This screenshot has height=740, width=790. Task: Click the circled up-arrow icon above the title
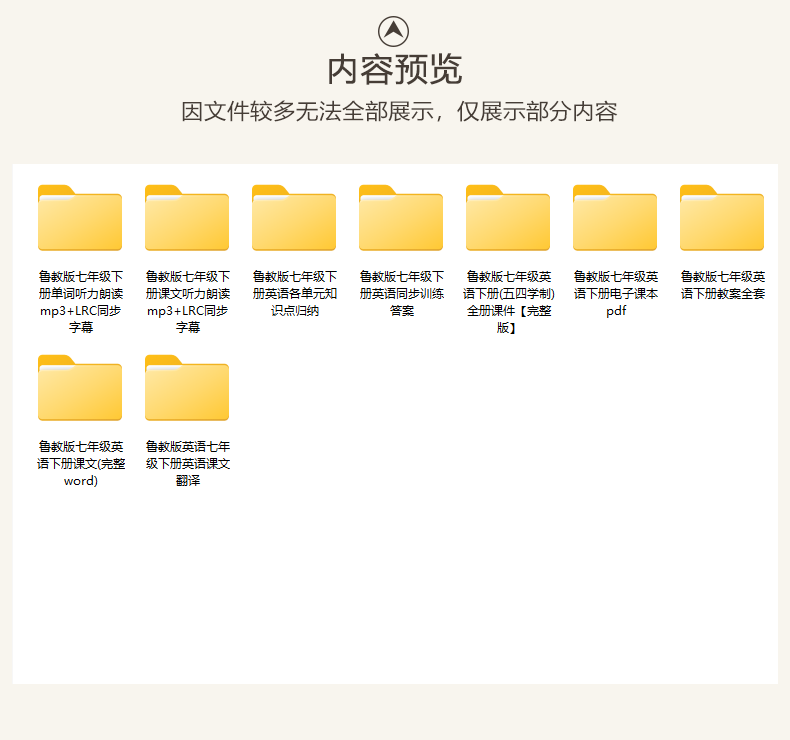click(x=393, y=31)
